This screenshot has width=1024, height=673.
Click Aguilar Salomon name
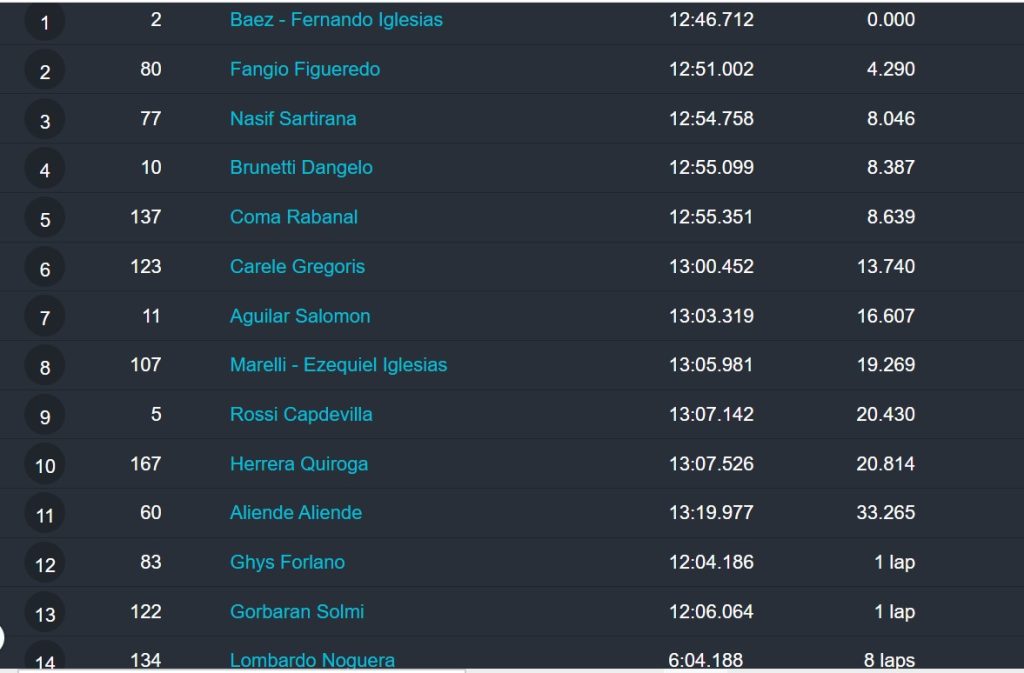pos(300,316)
